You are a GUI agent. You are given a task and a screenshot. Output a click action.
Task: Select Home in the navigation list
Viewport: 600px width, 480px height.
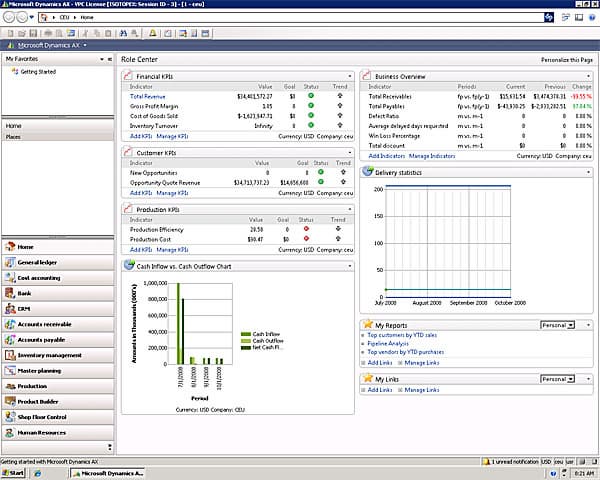57,126
